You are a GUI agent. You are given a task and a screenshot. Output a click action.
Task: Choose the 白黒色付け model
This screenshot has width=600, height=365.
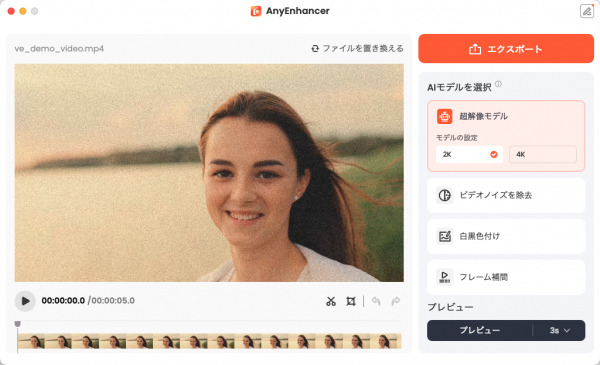tap(506, 236)
